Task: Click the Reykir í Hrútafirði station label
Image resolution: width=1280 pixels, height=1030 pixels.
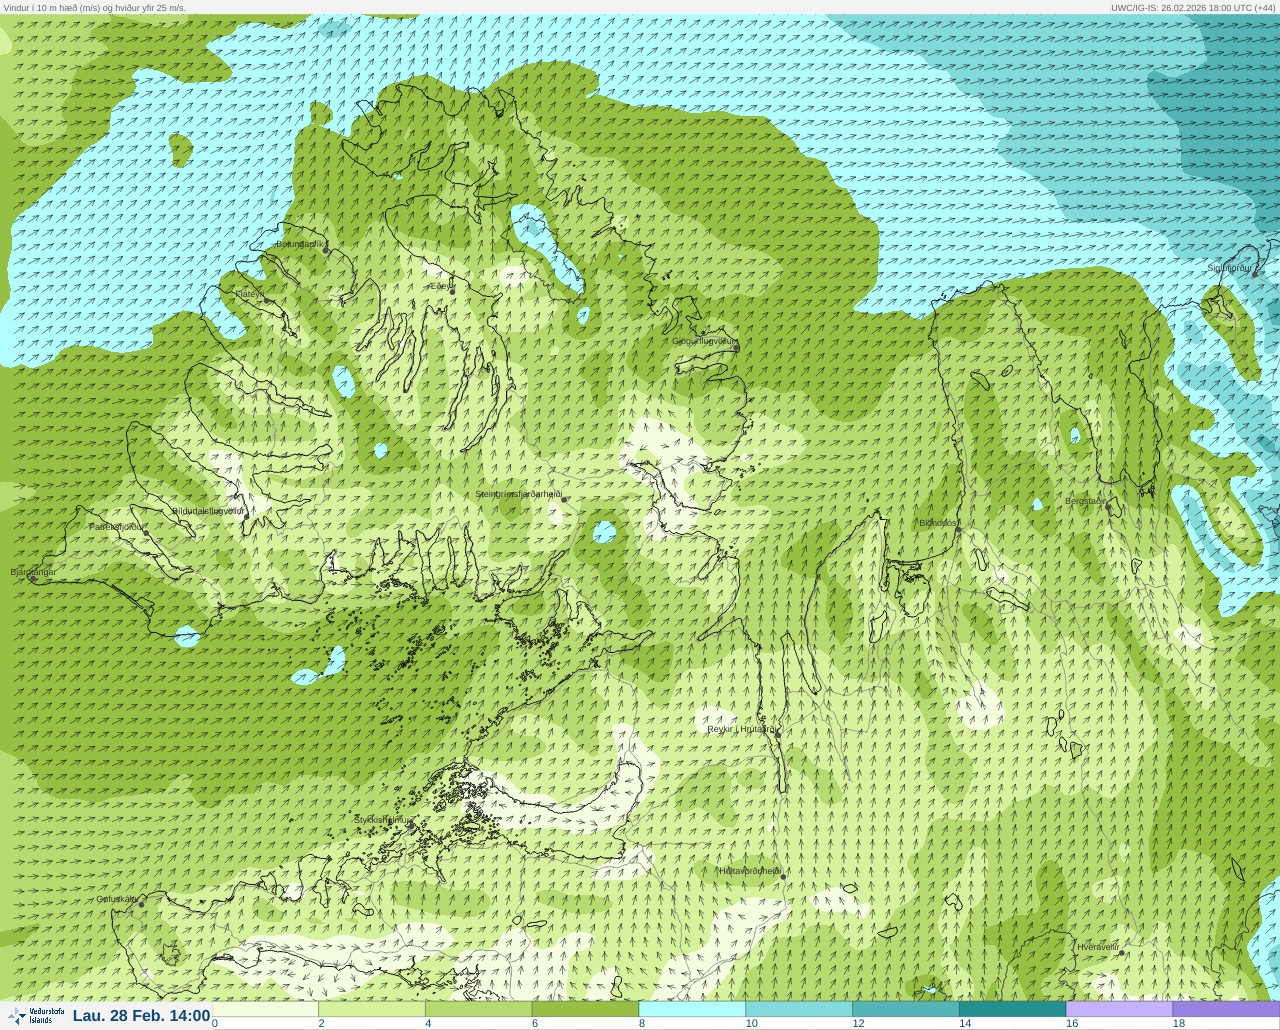Action: [x=741, y=729]
